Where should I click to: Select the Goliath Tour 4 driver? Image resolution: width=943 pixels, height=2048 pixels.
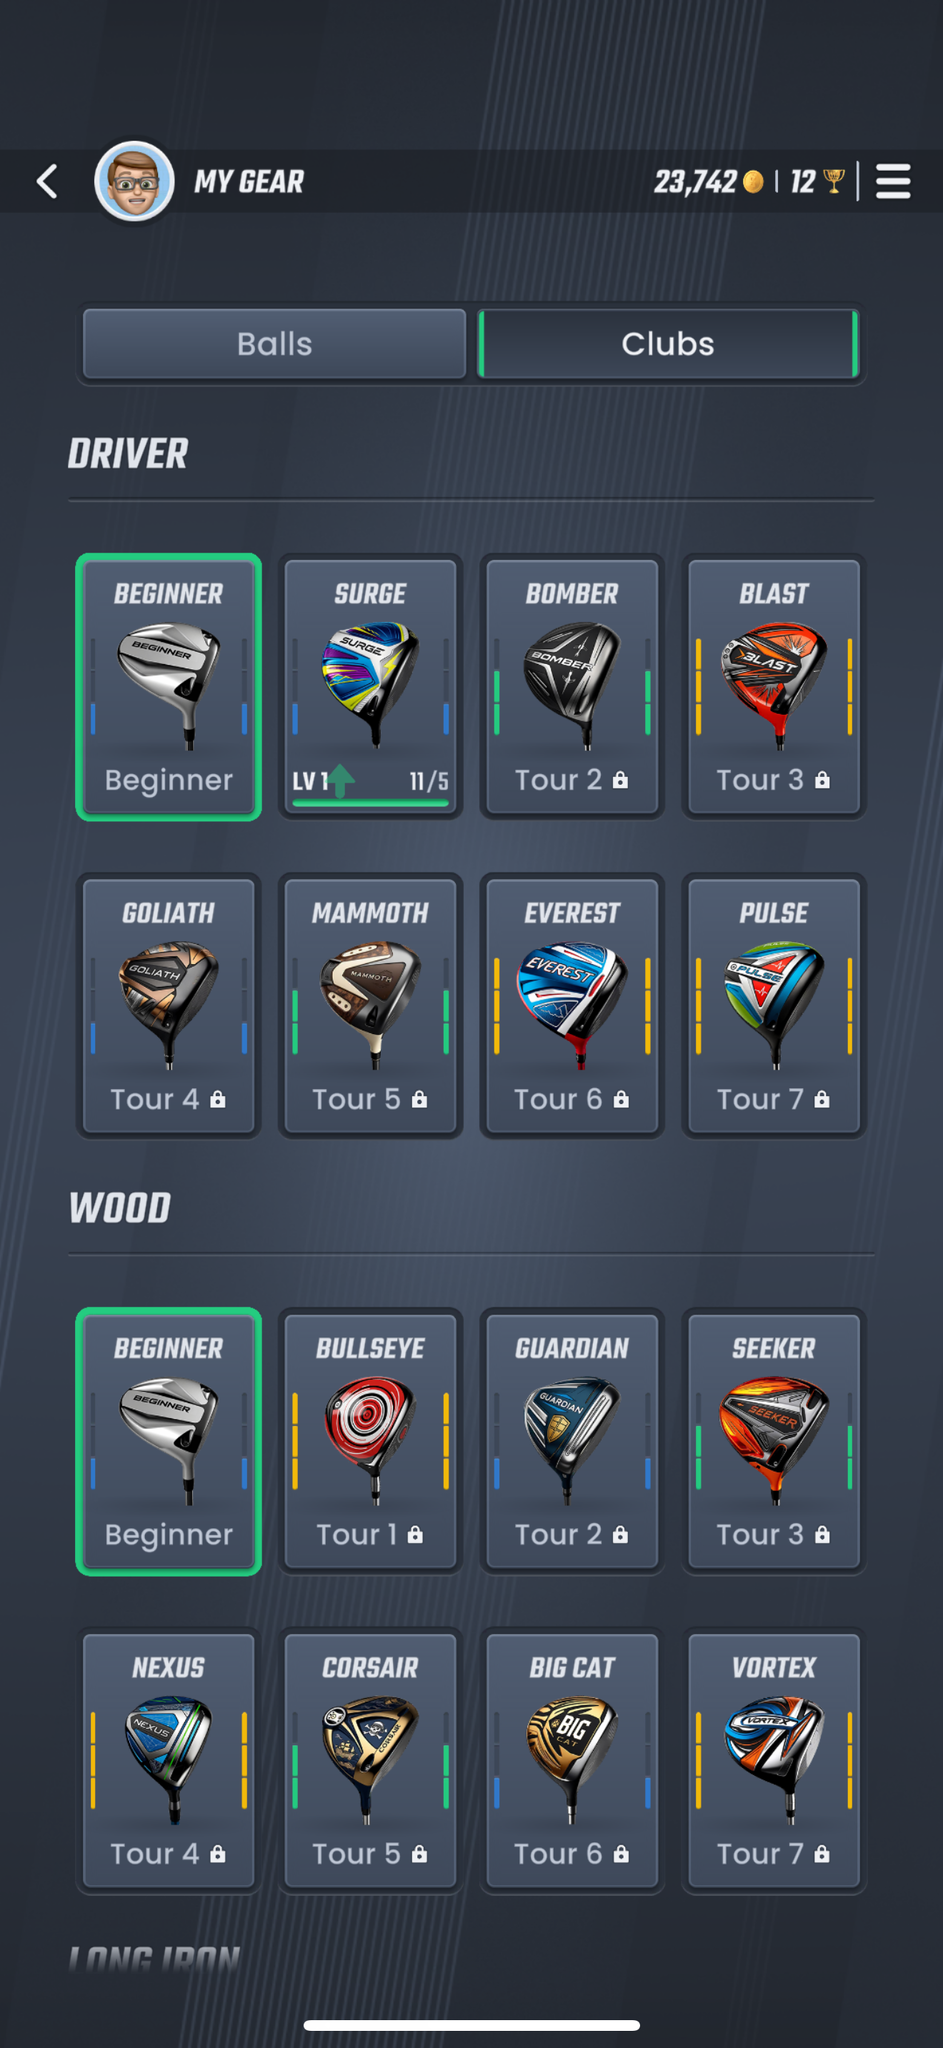169,1006
